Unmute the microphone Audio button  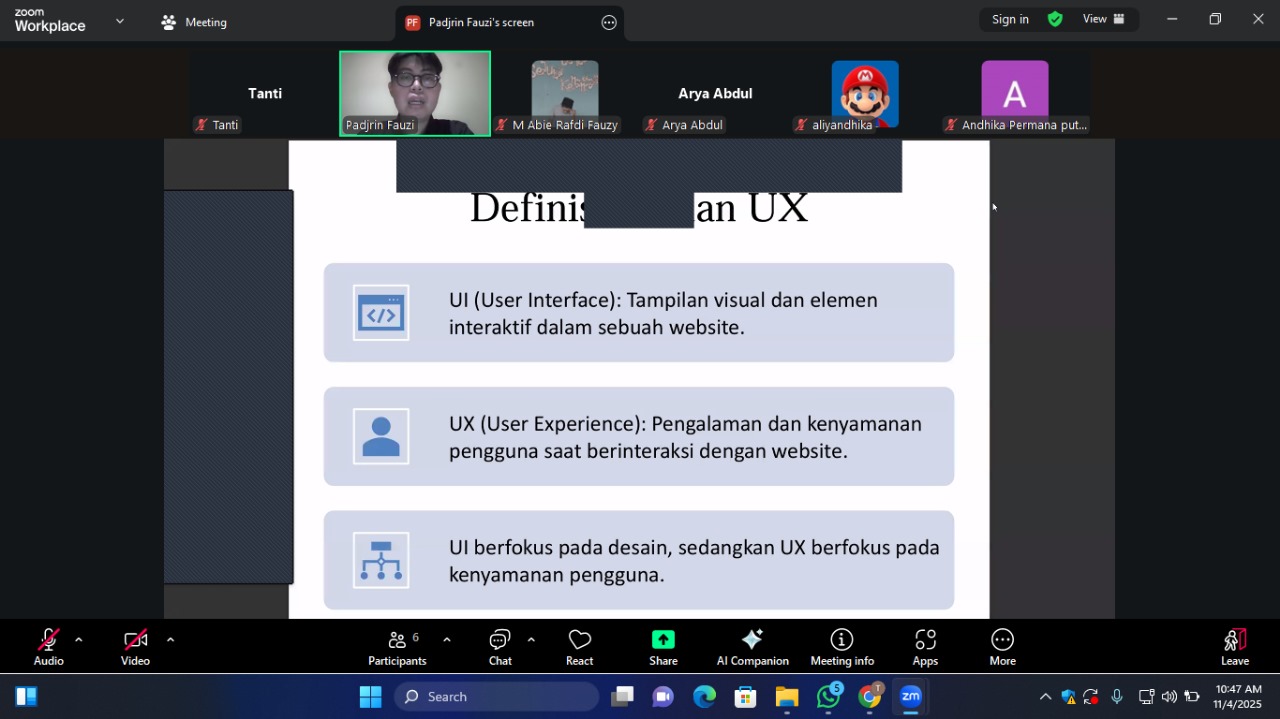[48, 647]
